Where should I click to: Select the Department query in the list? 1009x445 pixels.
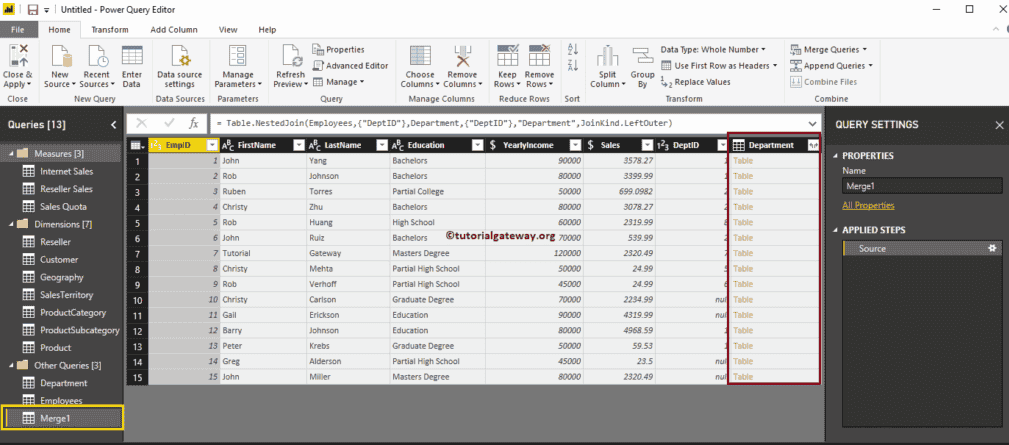pos(63,383)
